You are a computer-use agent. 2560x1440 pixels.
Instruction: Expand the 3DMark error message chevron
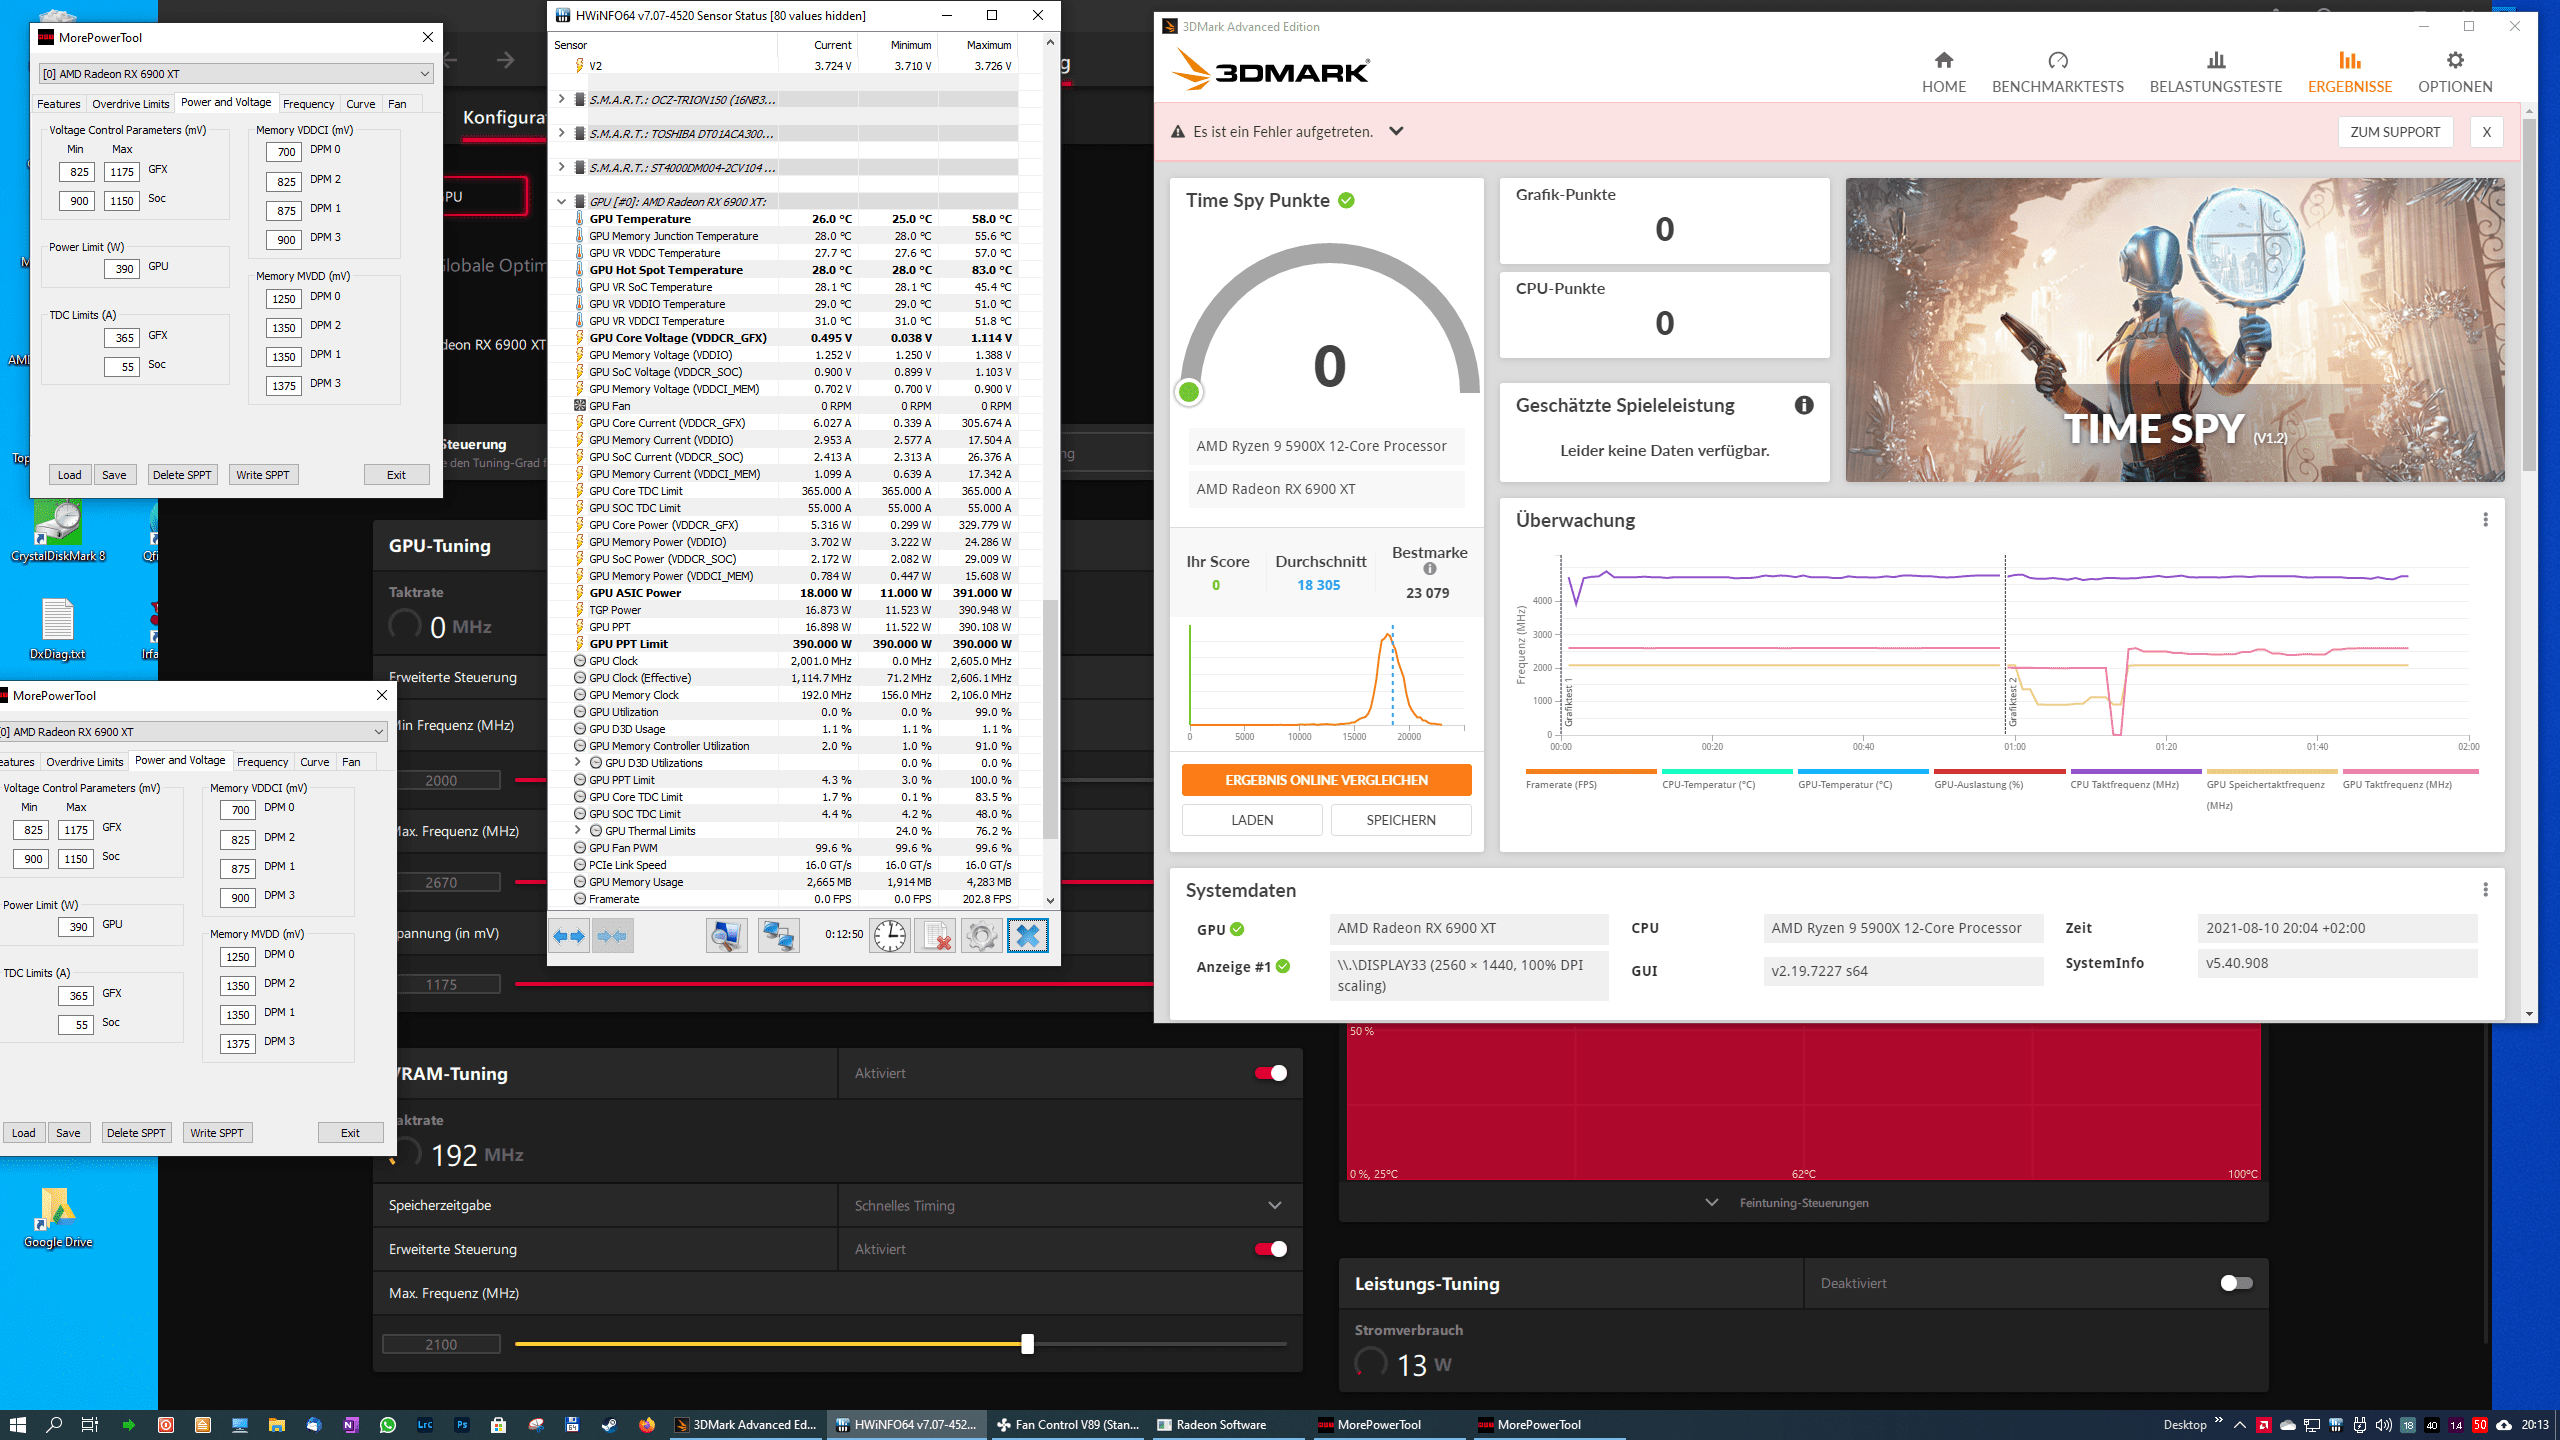click(x=1396, y=131)
